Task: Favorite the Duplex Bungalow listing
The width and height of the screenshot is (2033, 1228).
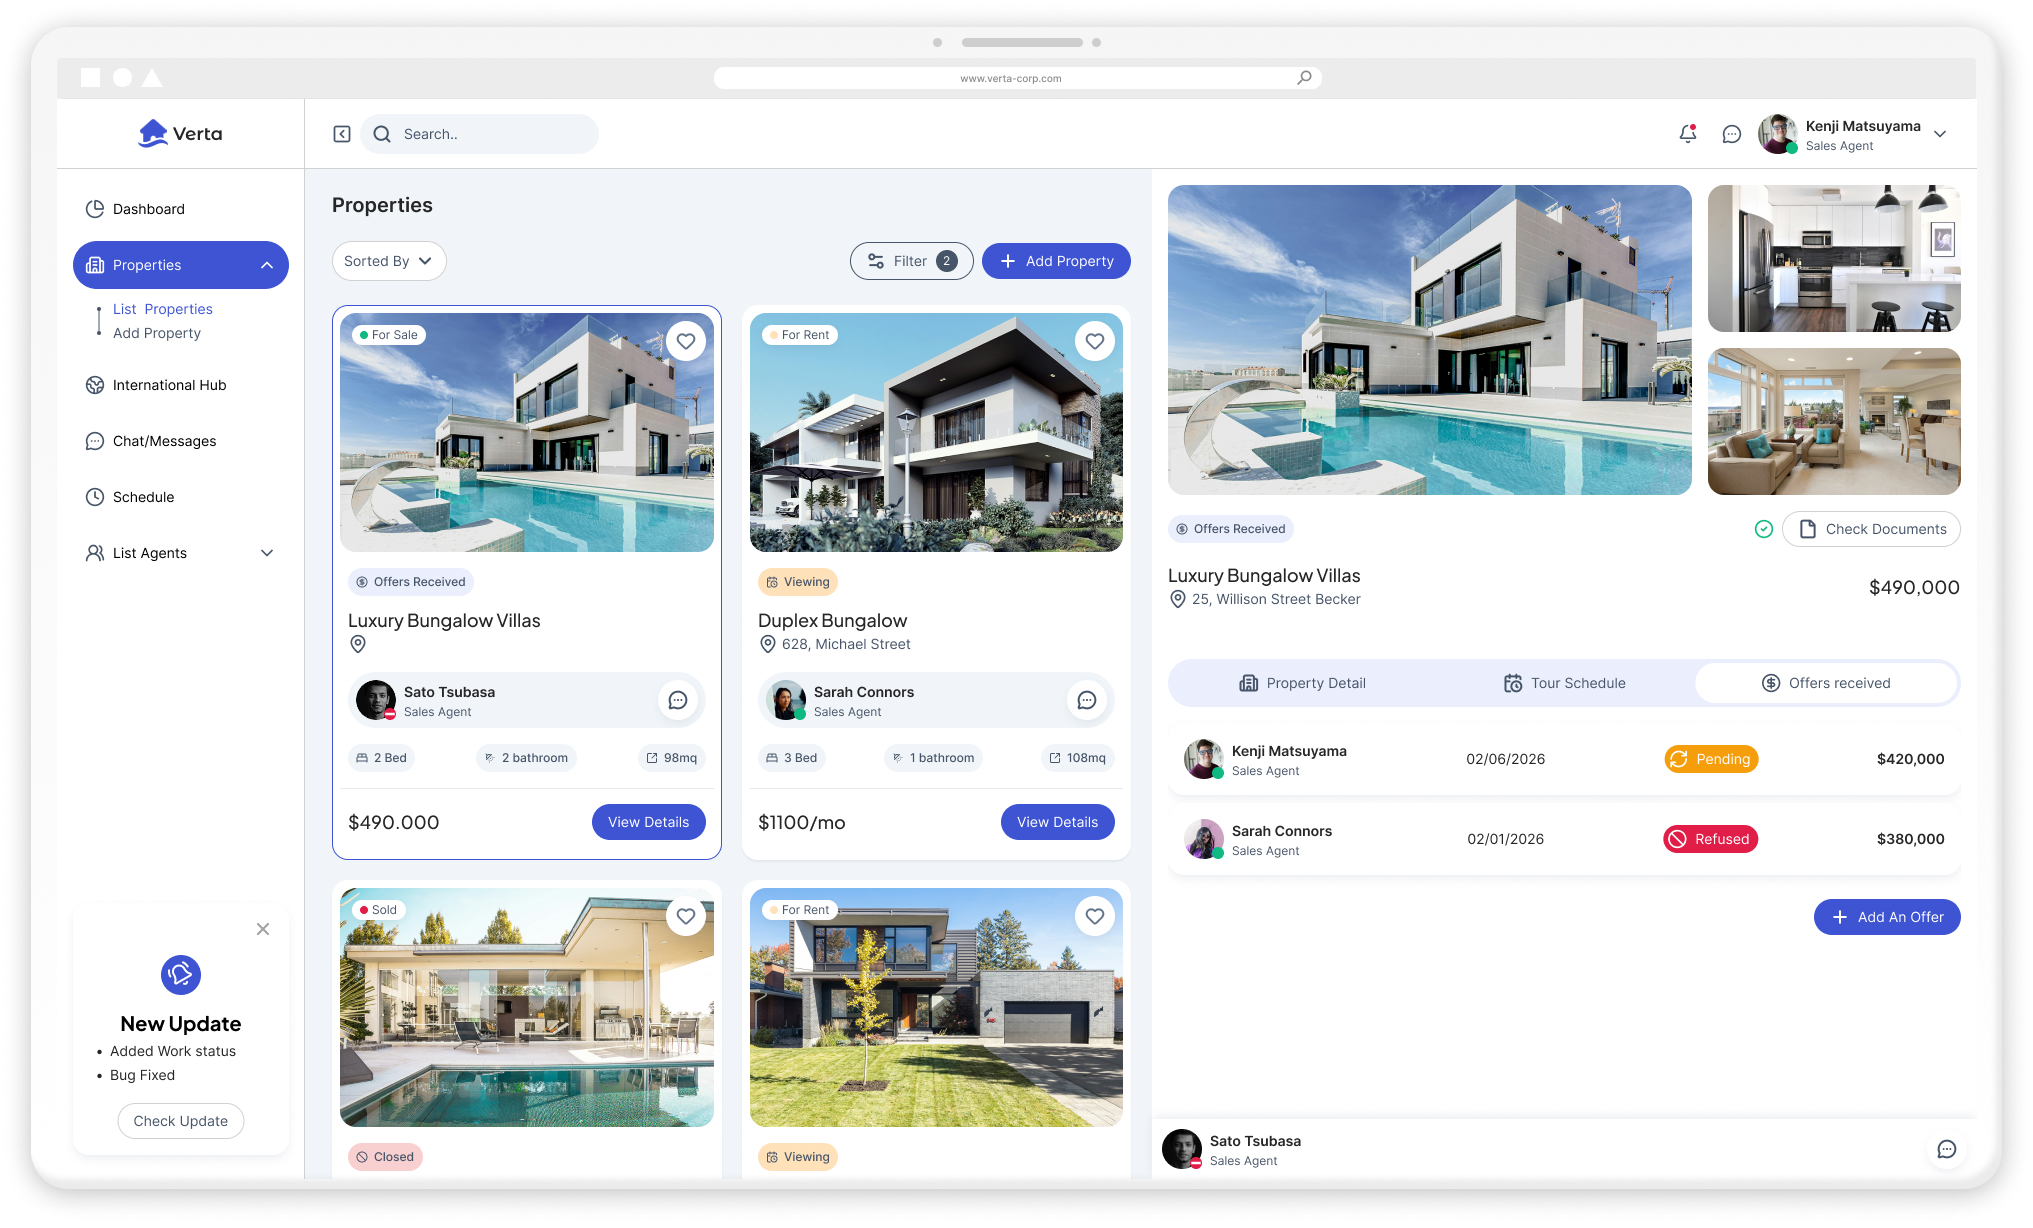Action: tap(1095, 341)
